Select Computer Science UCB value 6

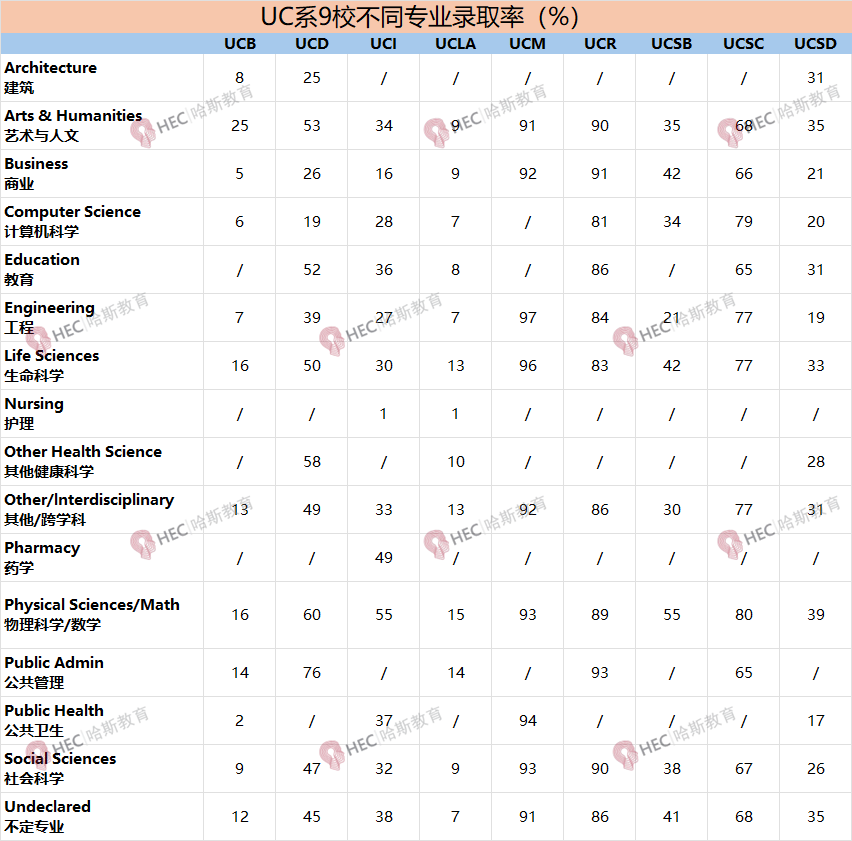point(240,222)
